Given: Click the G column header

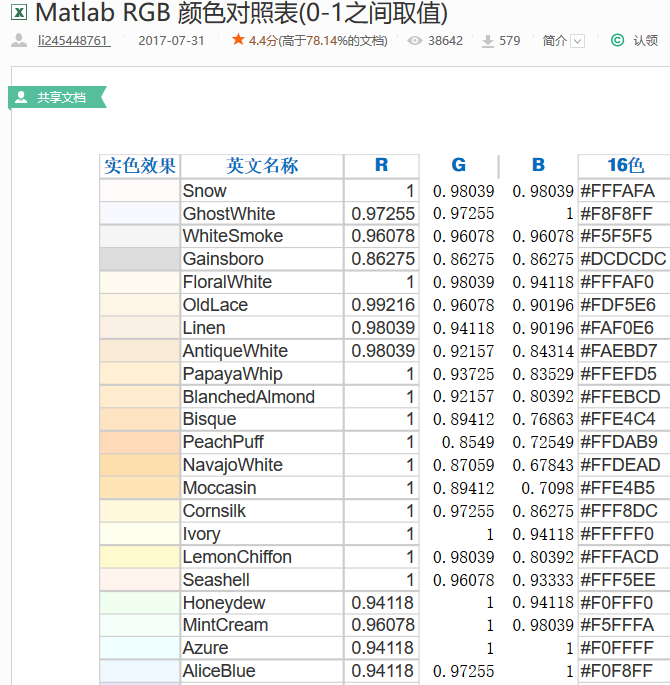Looking at the screenshot, I should [x=459, y=166].
